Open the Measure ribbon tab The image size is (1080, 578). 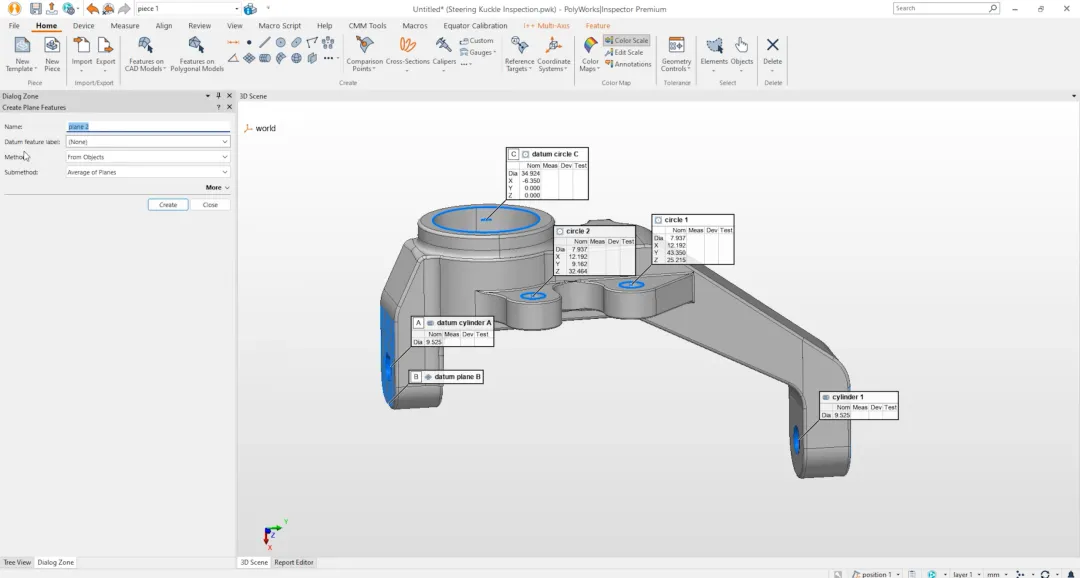pos(125,26)
